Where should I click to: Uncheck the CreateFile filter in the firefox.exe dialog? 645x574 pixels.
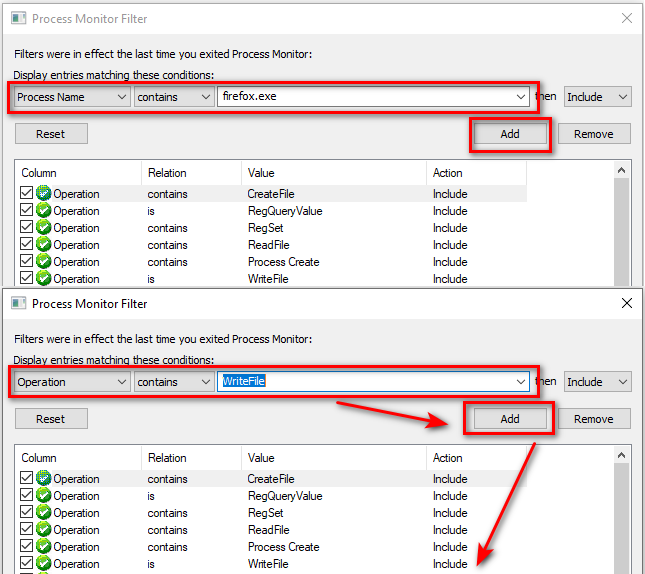26,194
